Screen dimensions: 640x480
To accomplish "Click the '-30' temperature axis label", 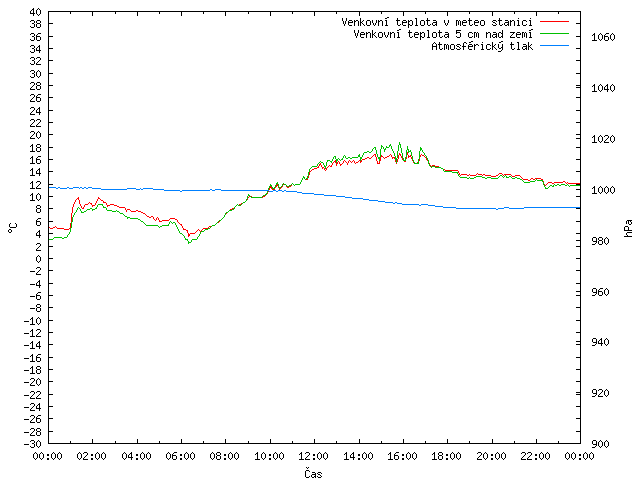I will pyautogui.click(x=33, y=444).
